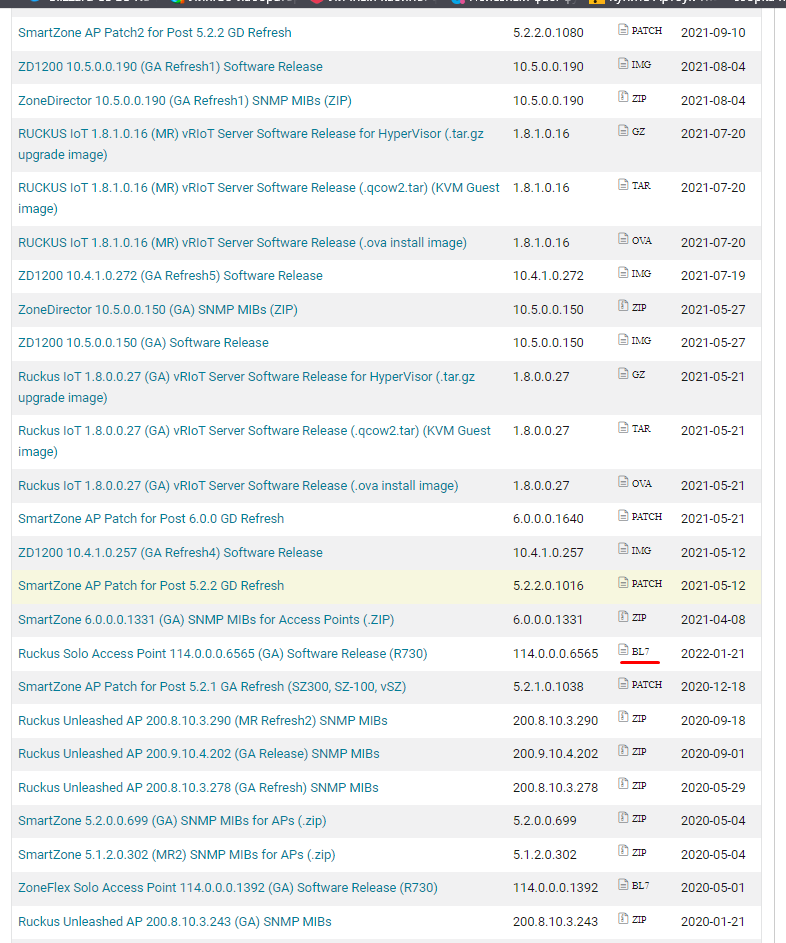Click PATCH file icon in 5.2.2.0.1080 row
The height and width of the screenshot is (943, 786).
tap(623, 29)
